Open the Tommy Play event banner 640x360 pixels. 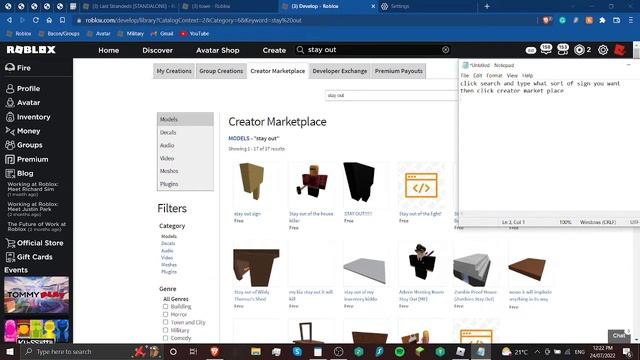point(36,295)
